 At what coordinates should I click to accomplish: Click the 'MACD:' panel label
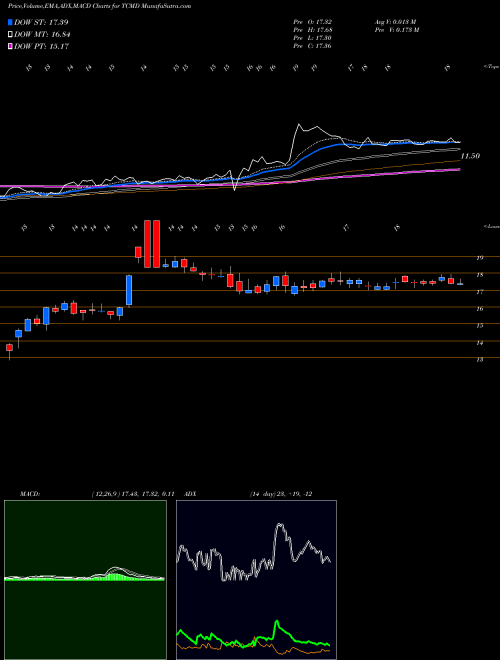click(30, 494)
